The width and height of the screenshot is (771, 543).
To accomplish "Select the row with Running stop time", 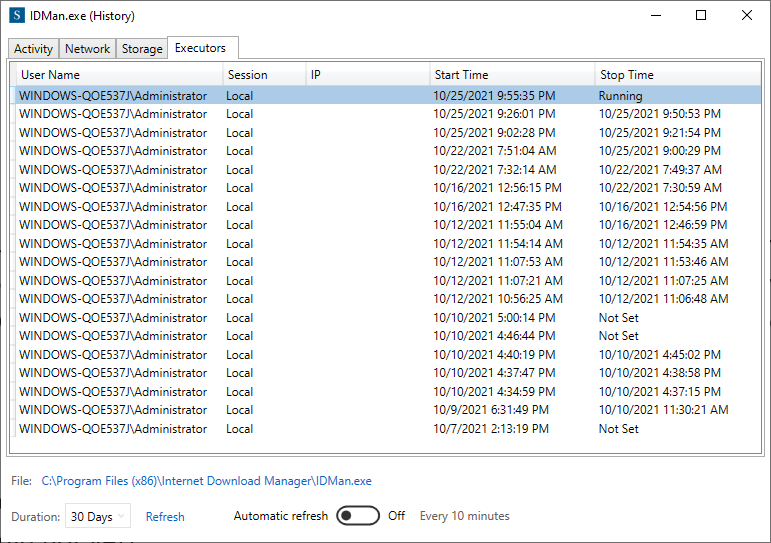I will 387,95.
